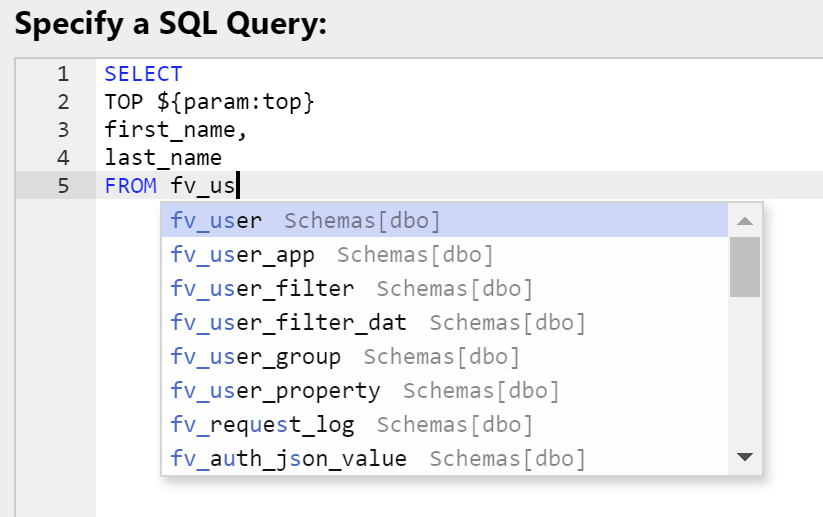Click scrollbar track below the thumb
823x517 pixels.
coord(745,369)
